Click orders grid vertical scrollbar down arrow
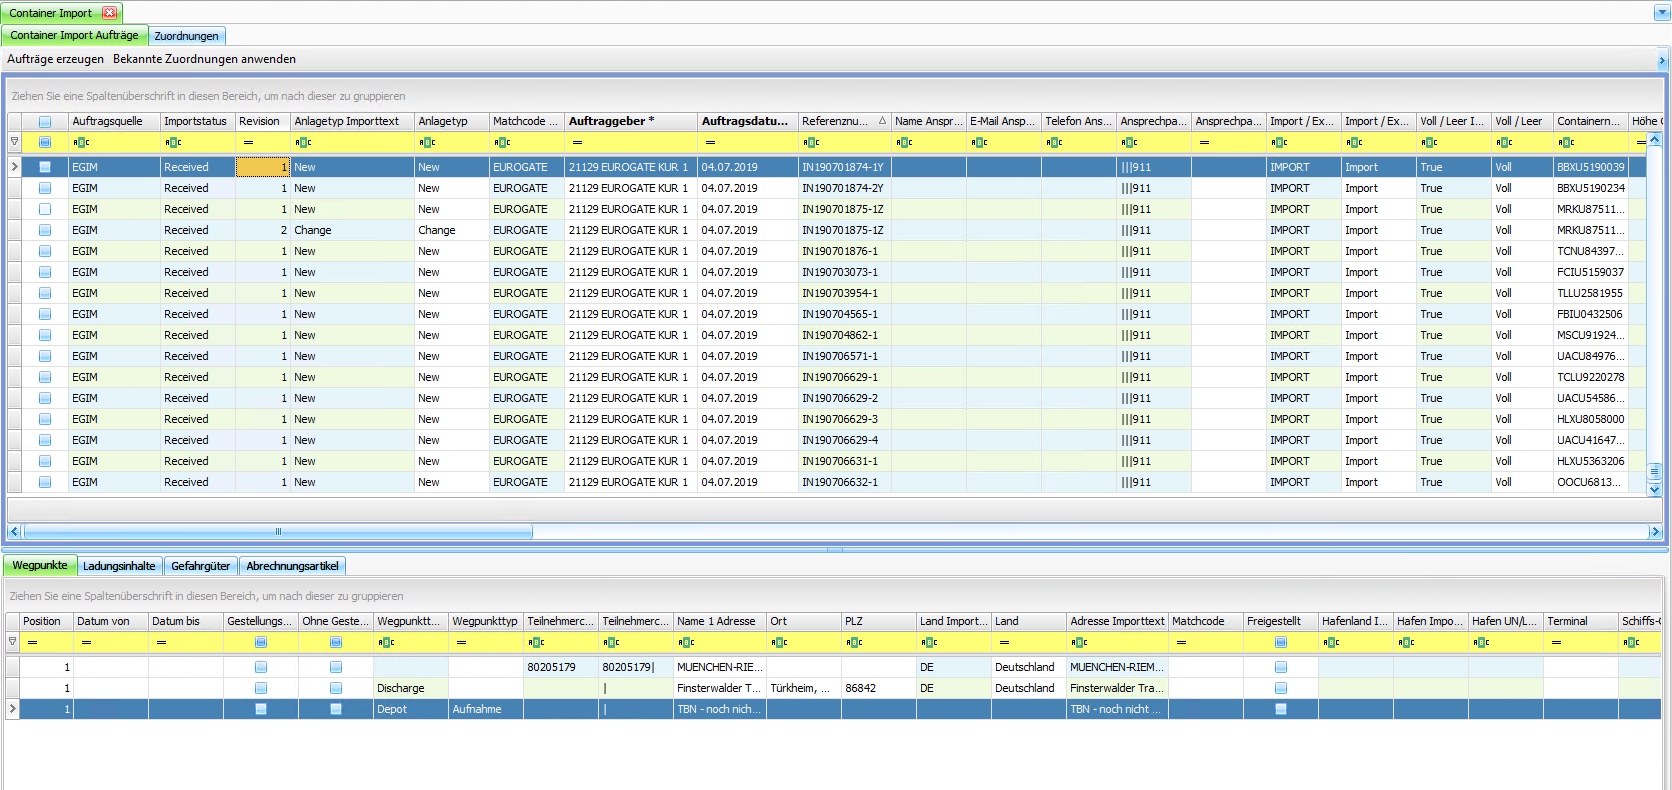This screenshot has height=790, width=1672. (1655, 489)
